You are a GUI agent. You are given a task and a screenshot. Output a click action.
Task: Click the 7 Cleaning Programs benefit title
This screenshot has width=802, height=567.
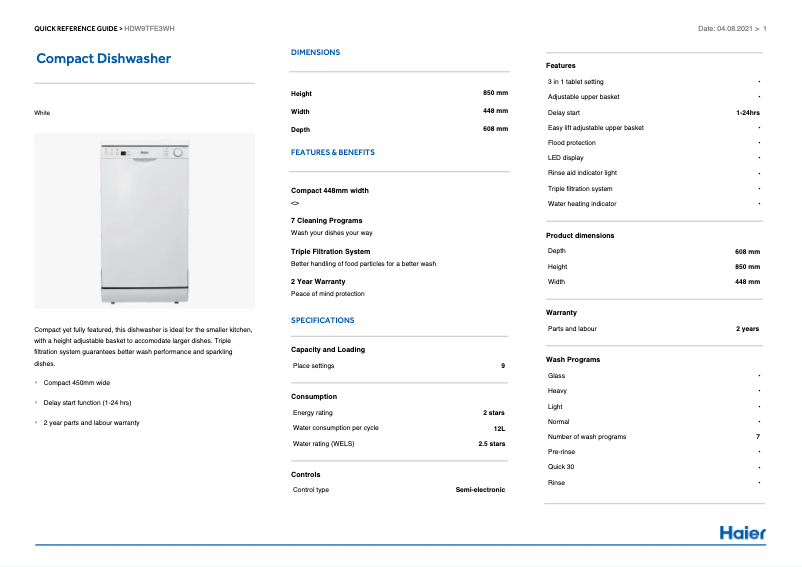click(x=326, y=220)
